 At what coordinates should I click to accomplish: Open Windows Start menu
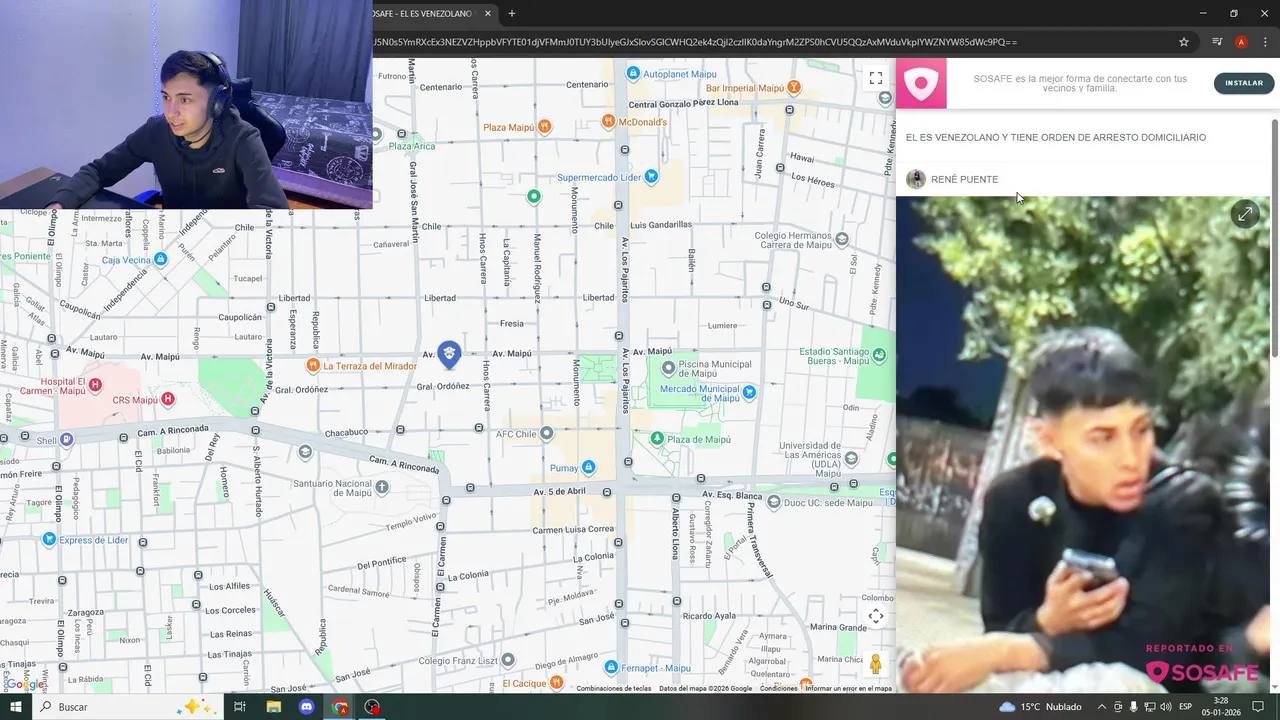point(16,707)
